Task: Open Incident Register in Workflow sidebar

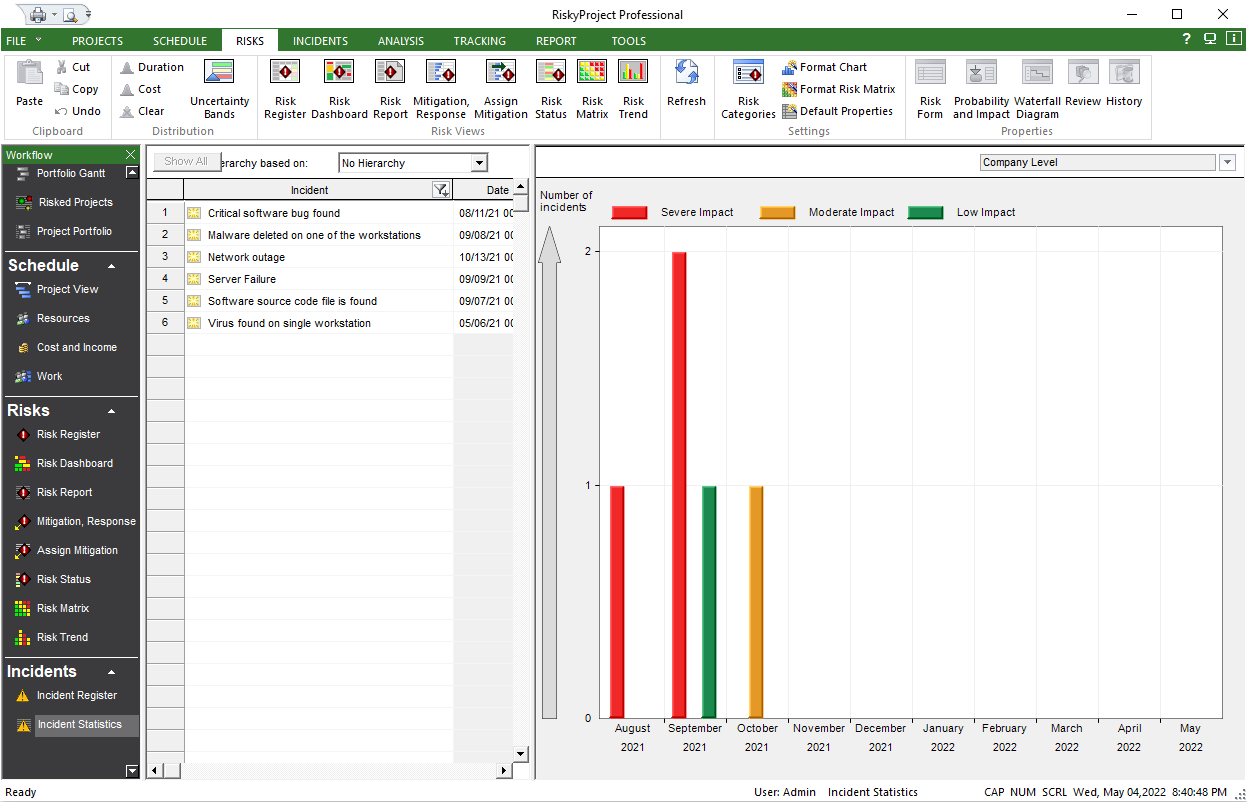Action: pos(77,695)
